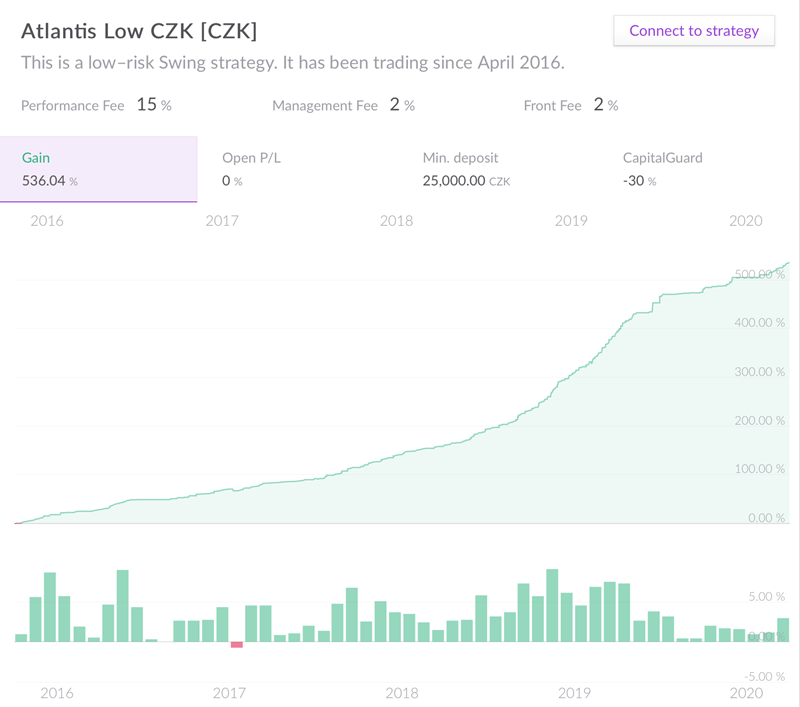Click the 300.00 % axis label

coord(760,371)
